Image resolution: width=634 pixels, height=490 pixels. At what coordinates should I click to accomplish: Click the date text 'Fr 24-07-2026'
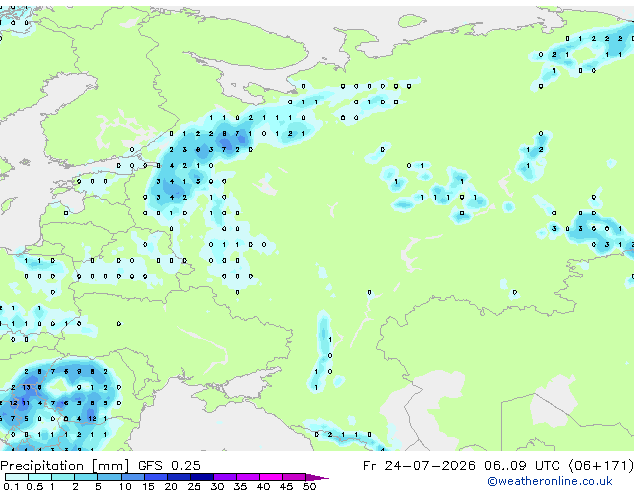tap(419, 466)
